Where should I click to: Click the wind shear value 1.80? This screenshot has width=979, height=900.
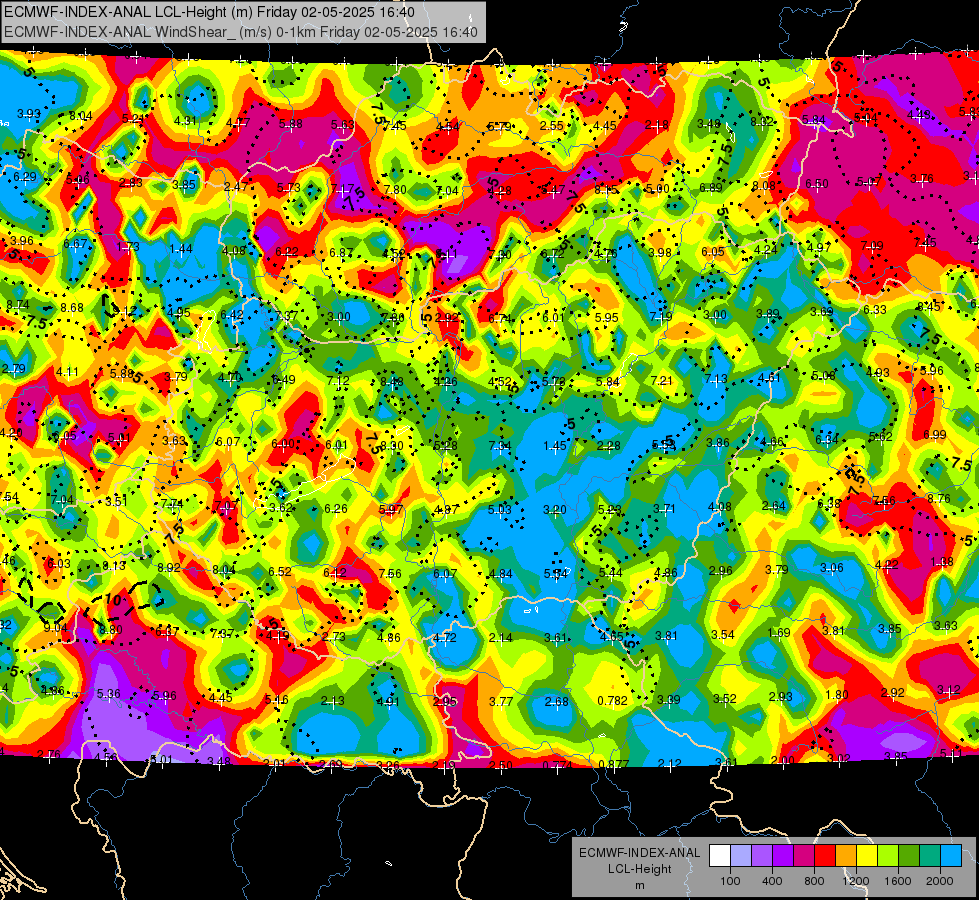click(837, 695)
